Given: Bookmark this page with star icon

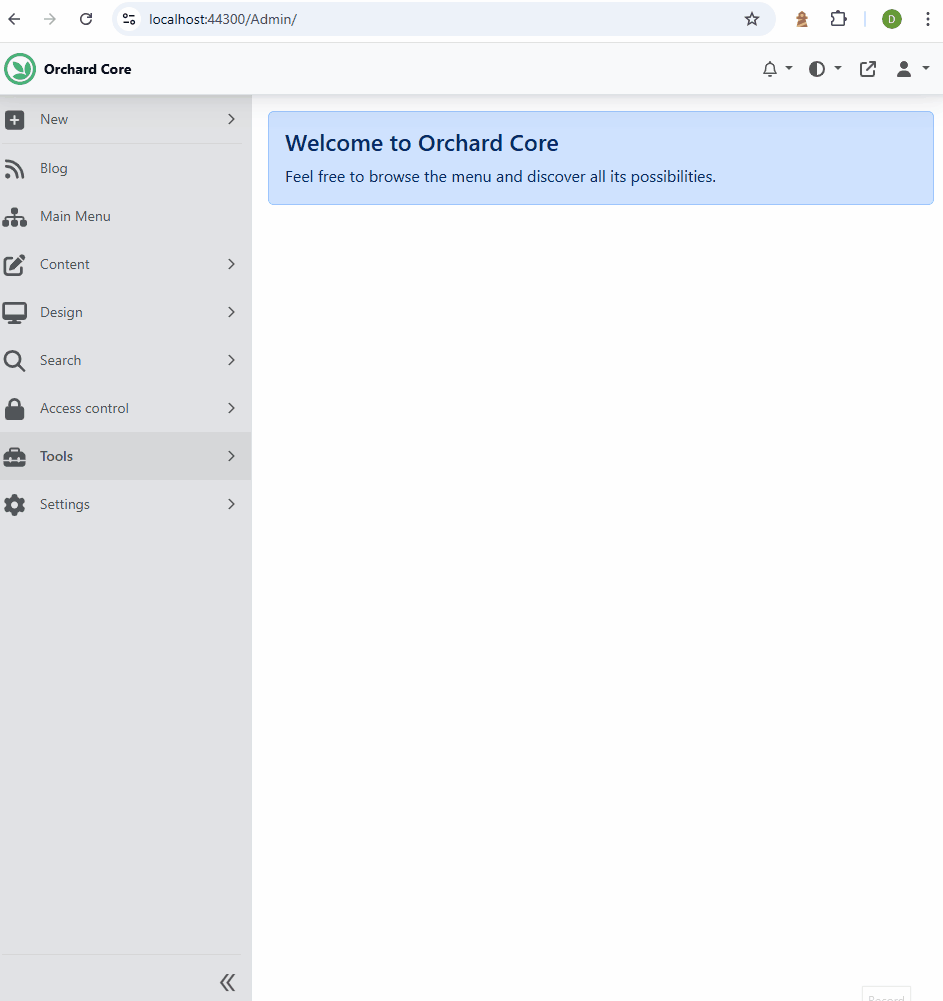Looking at the screenshot, I should click(752, 19).
